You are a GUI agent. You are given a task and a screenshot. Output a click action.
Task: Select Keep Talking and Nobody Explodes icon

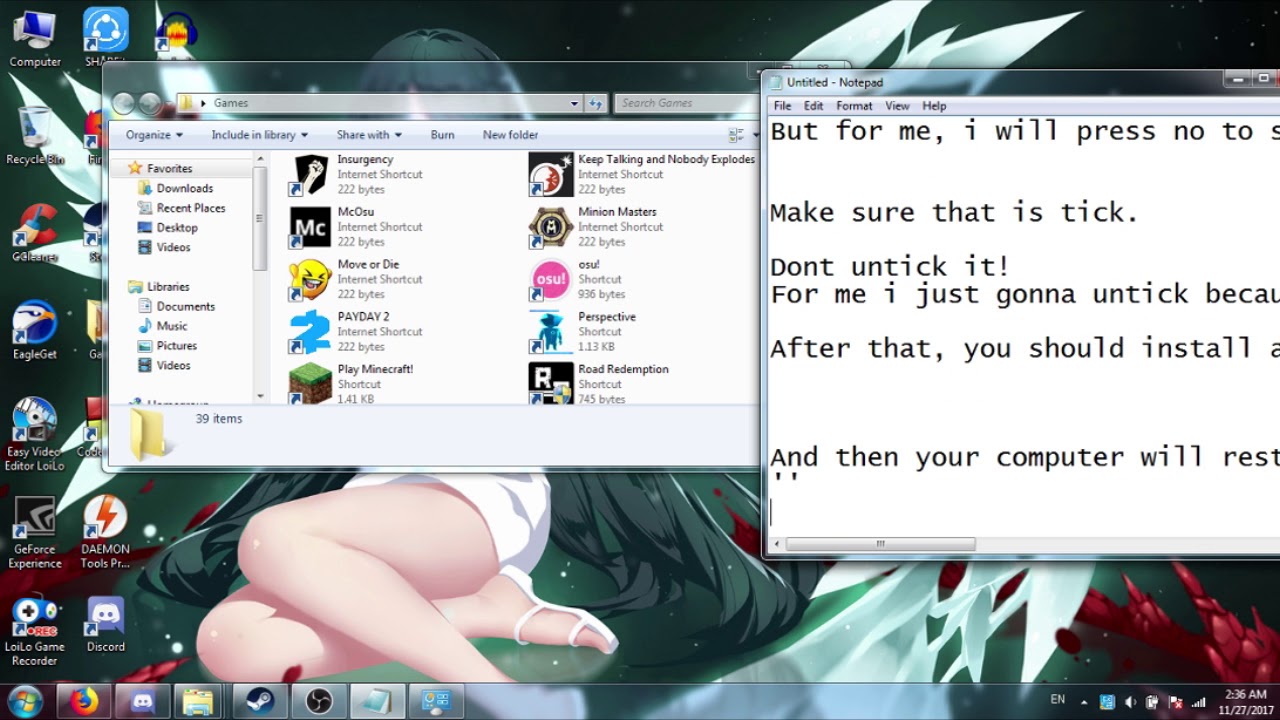point(551,175)
